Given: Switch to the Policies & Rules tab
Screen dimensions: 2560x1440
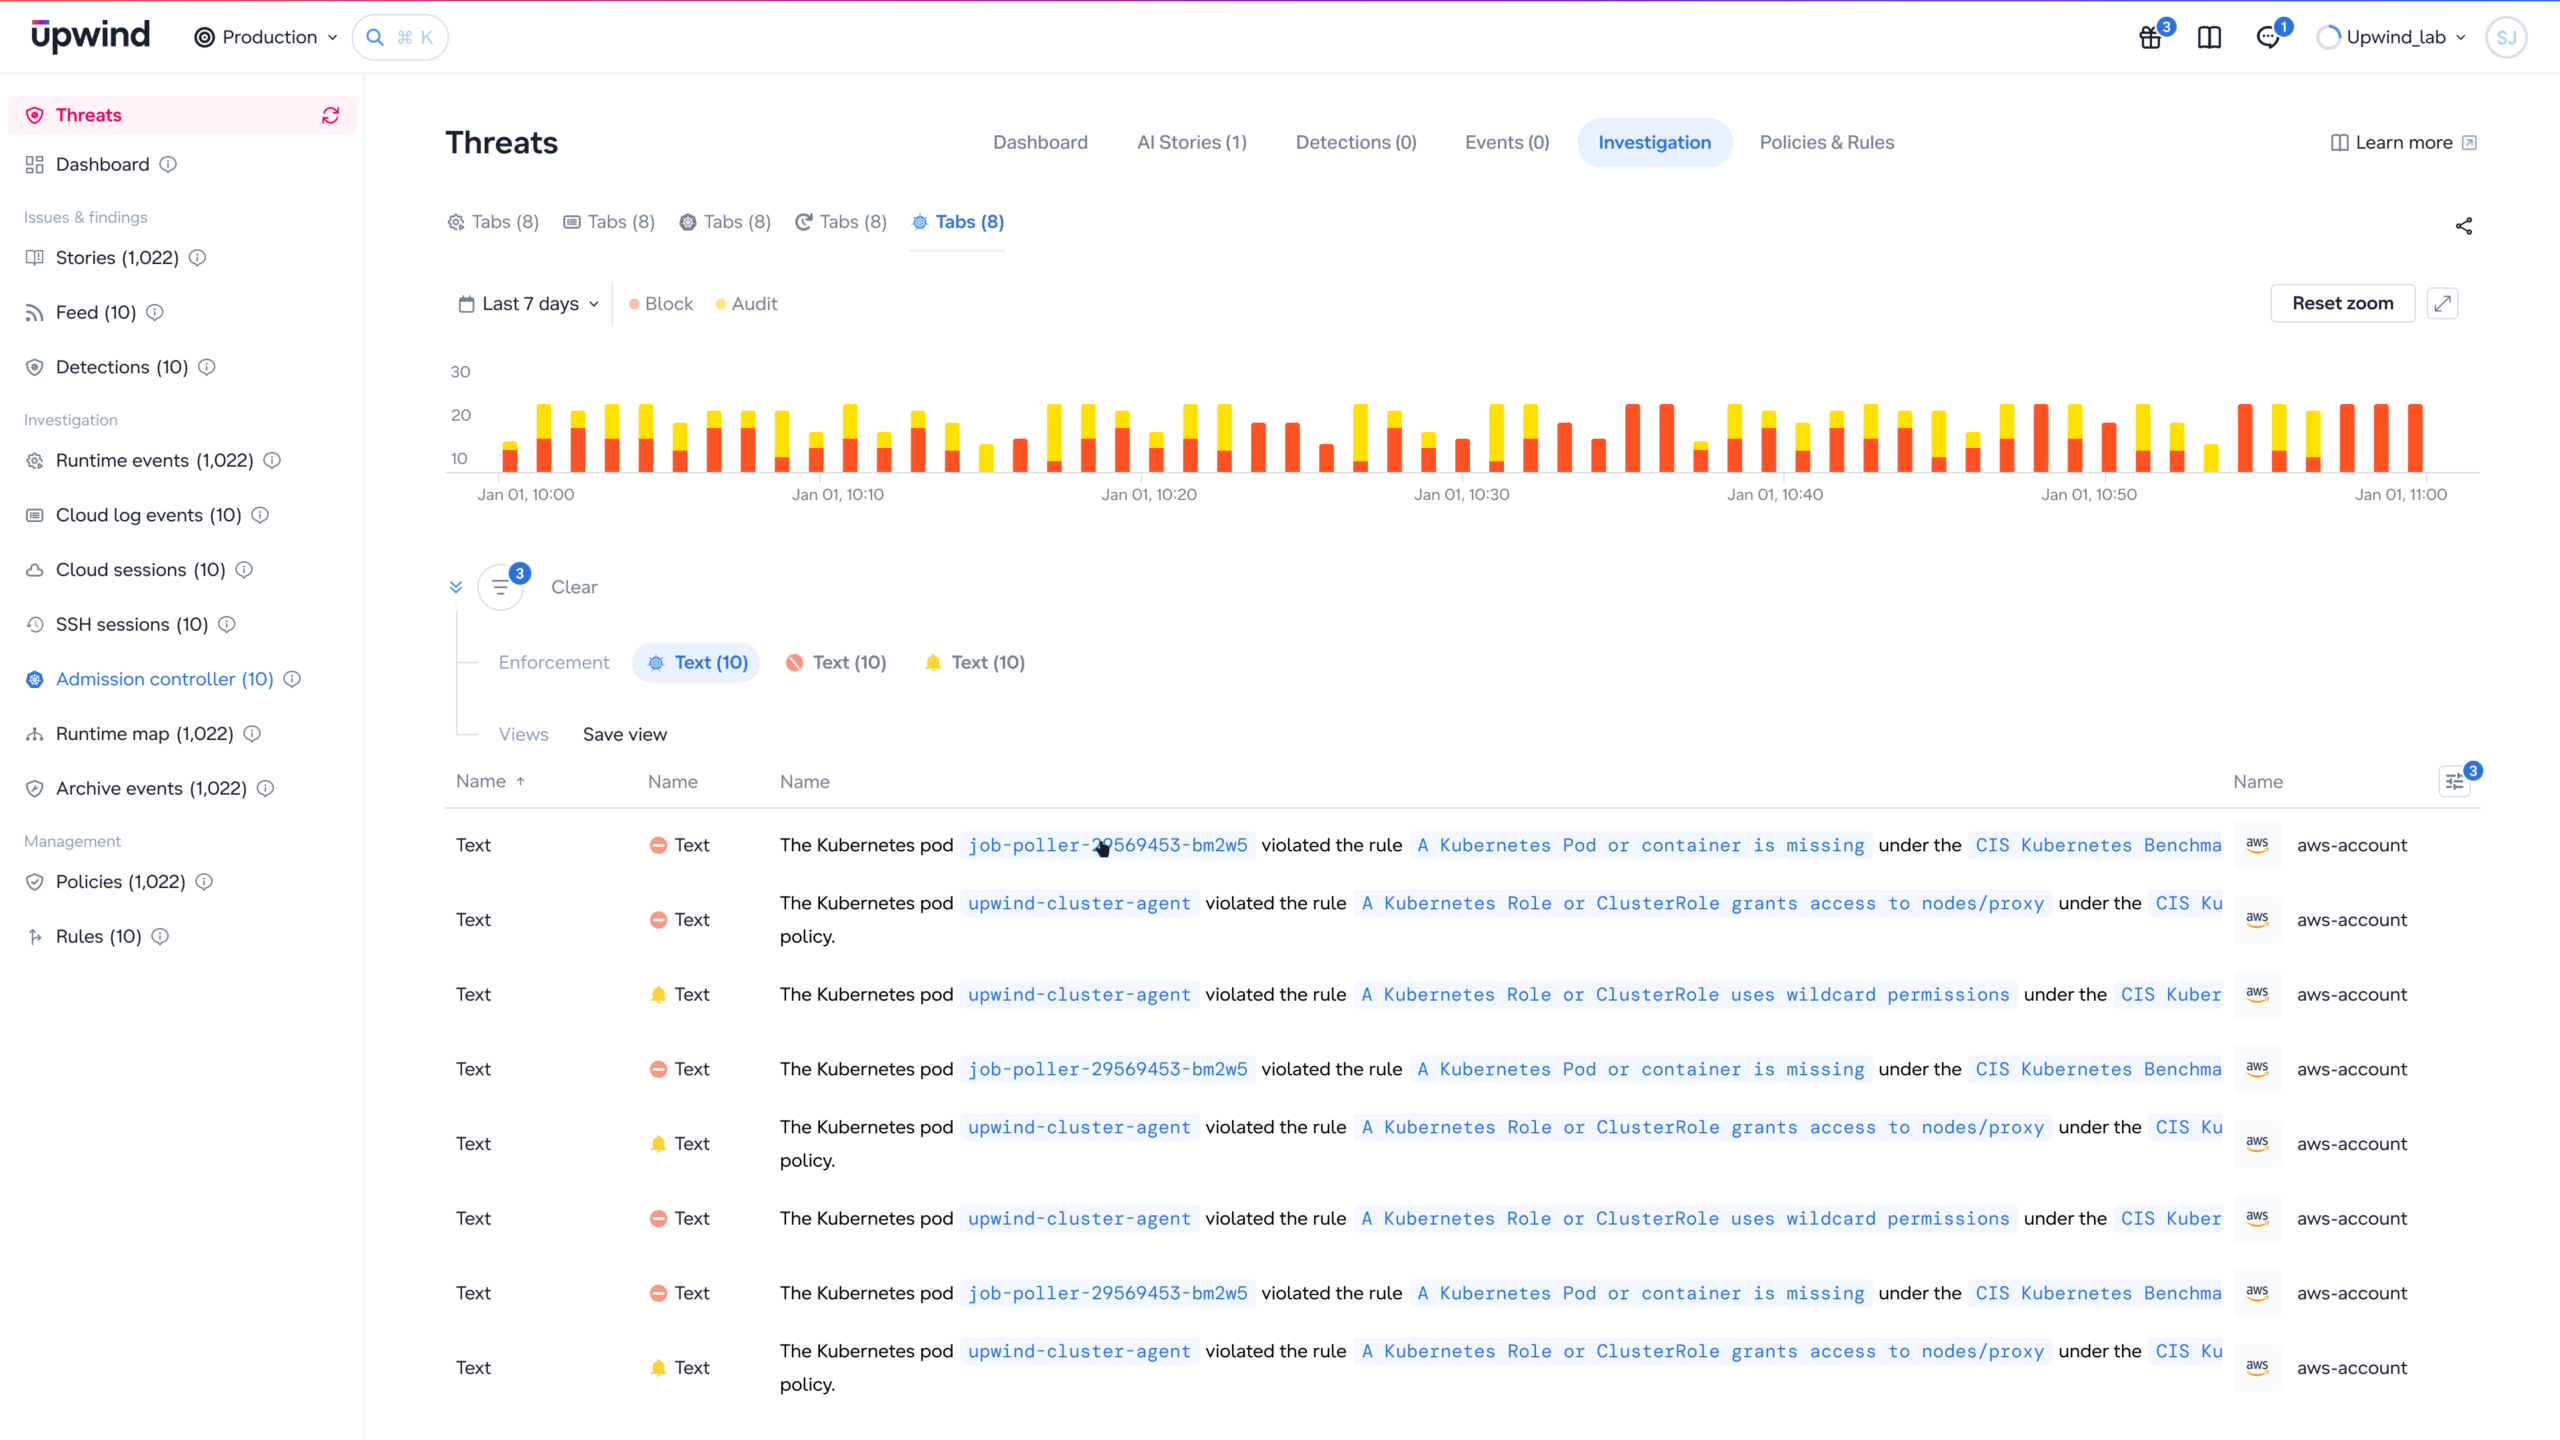Looking at the screenshot, I should (1826, 142).
